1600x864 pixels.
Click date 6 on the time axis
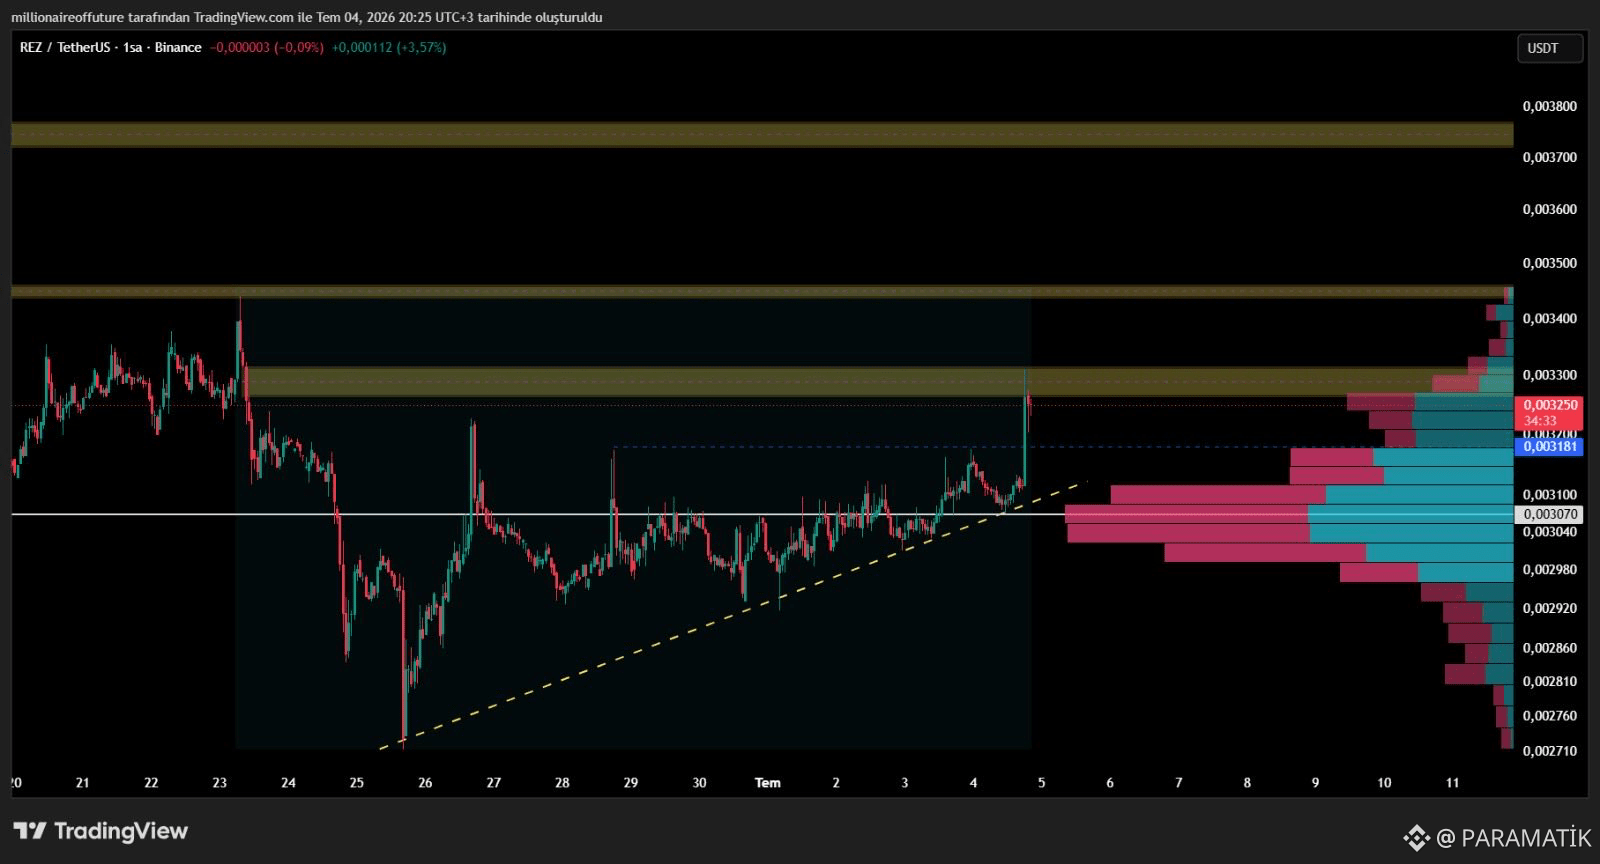(x=1110, y=783)
